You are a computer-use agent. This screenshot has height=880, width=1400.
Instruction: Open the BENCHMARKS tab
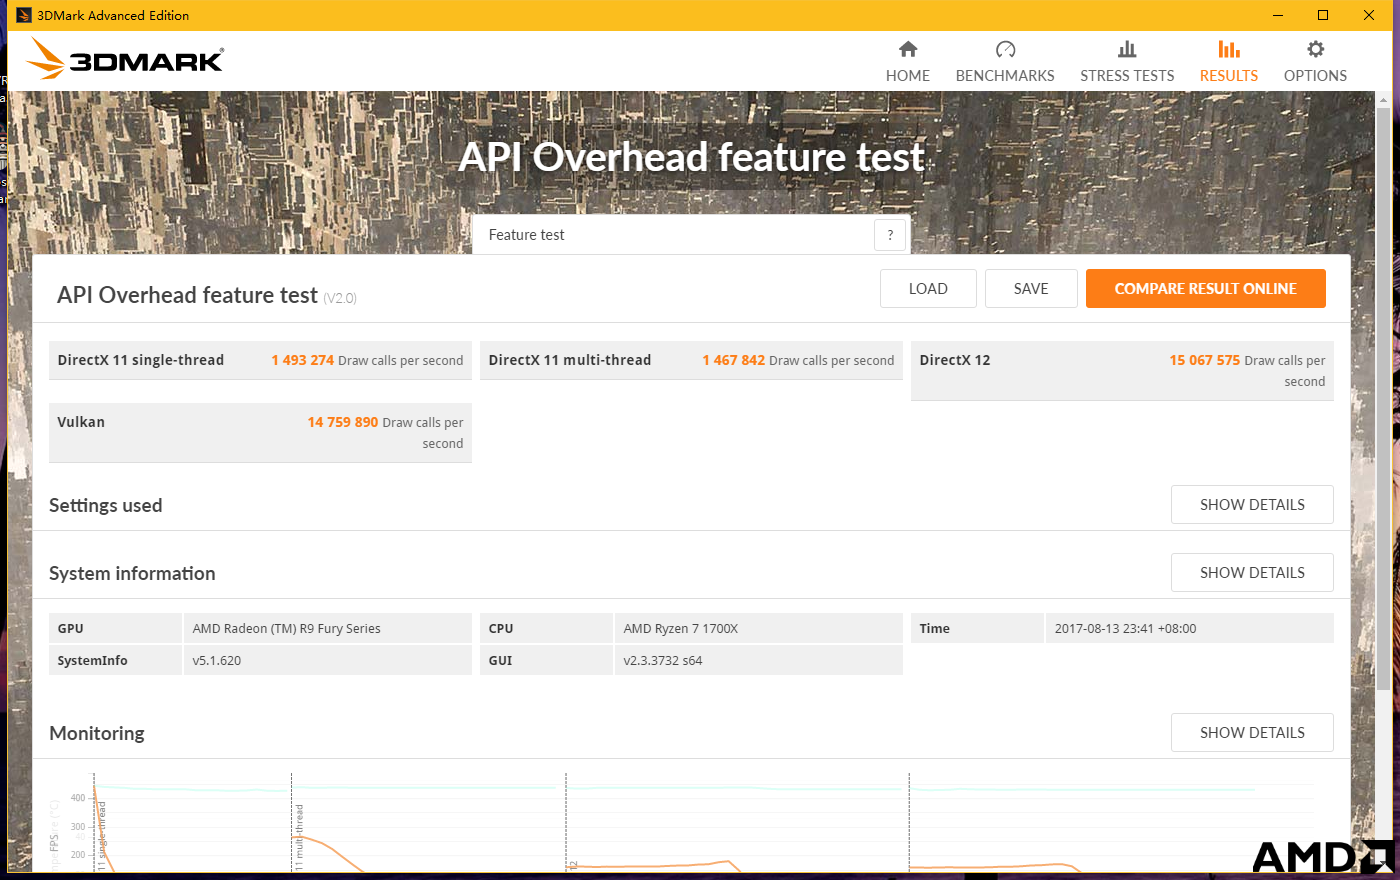tap(1005, 62)
